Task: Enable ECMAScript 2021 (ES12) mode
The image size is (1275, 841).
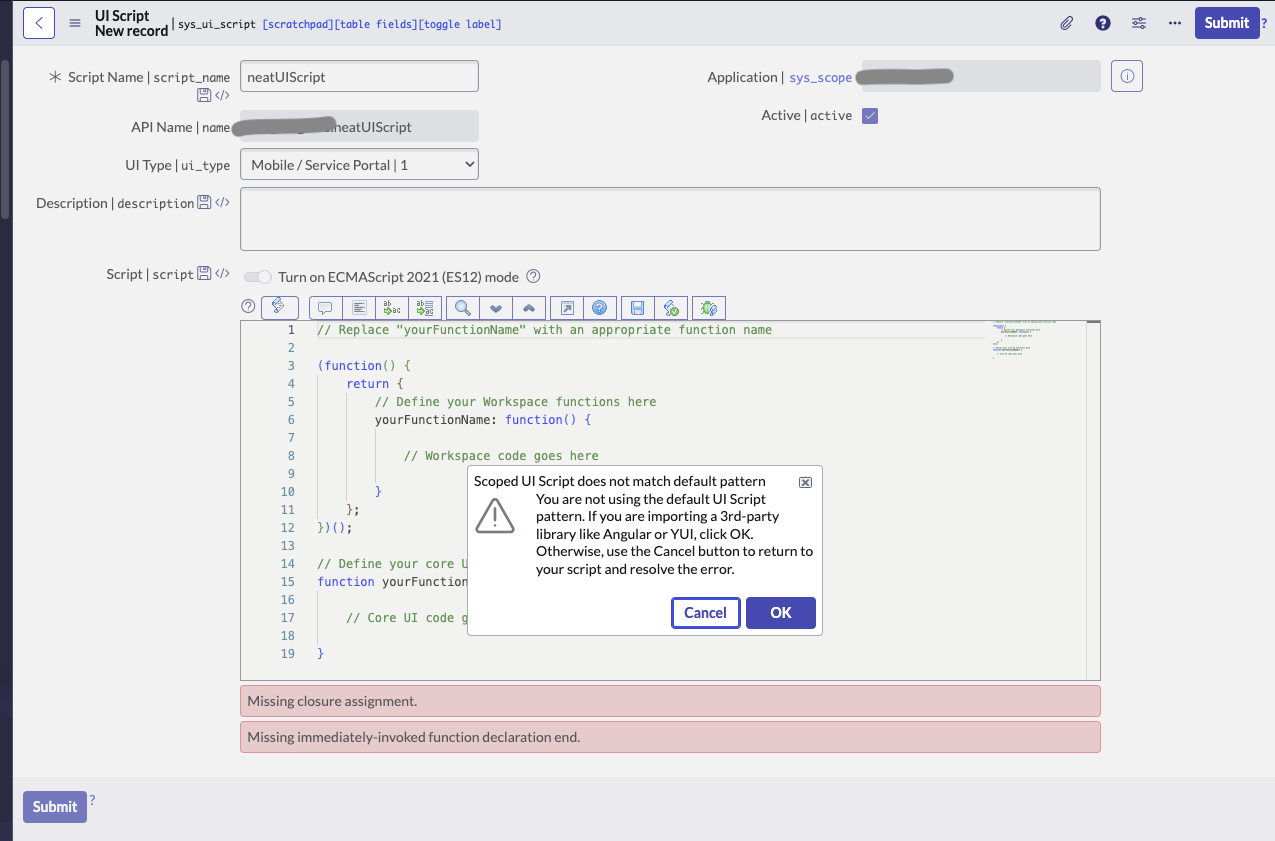Action: [257, 277]
